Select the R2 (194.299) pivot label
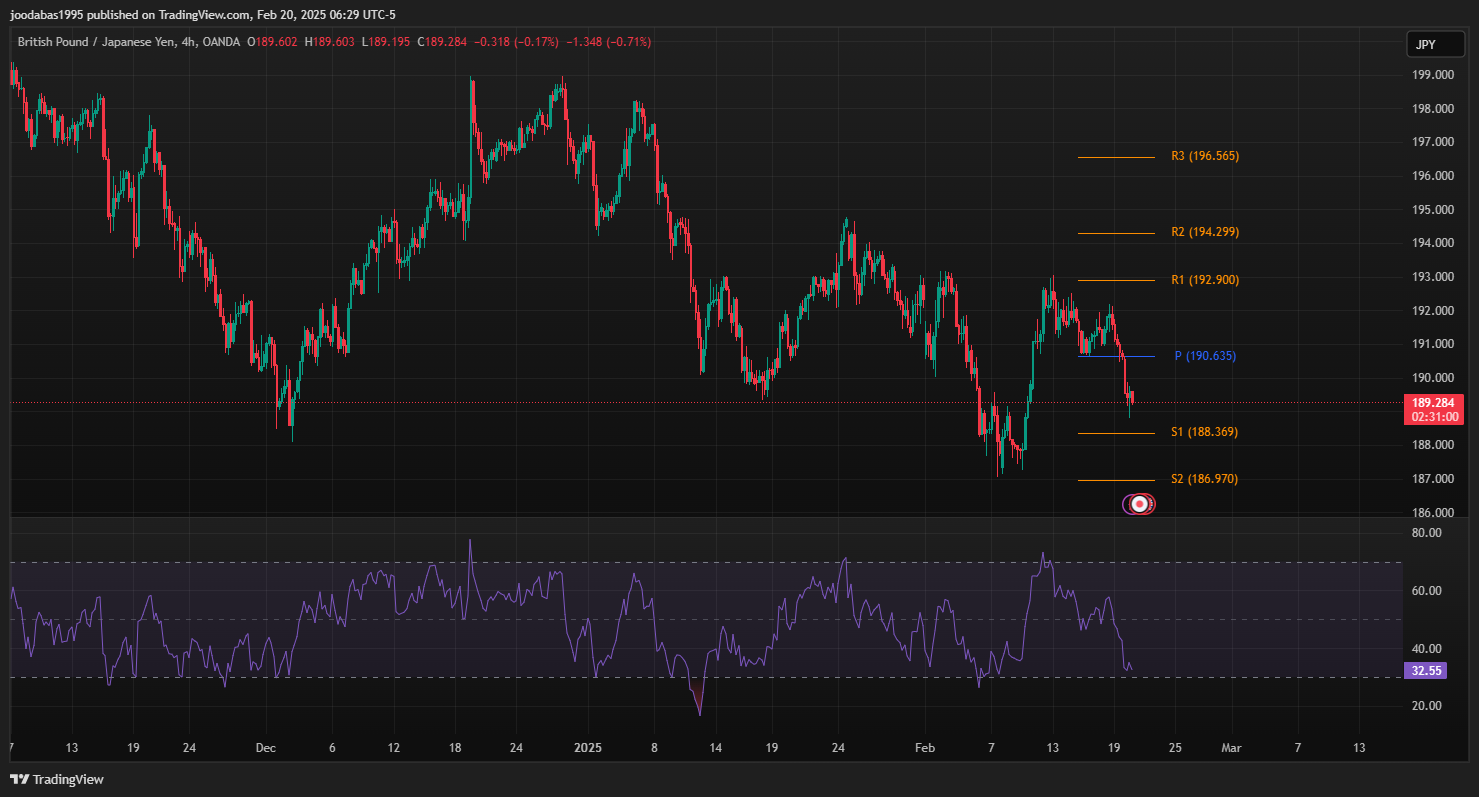1479x797 pixels. 1204,232
